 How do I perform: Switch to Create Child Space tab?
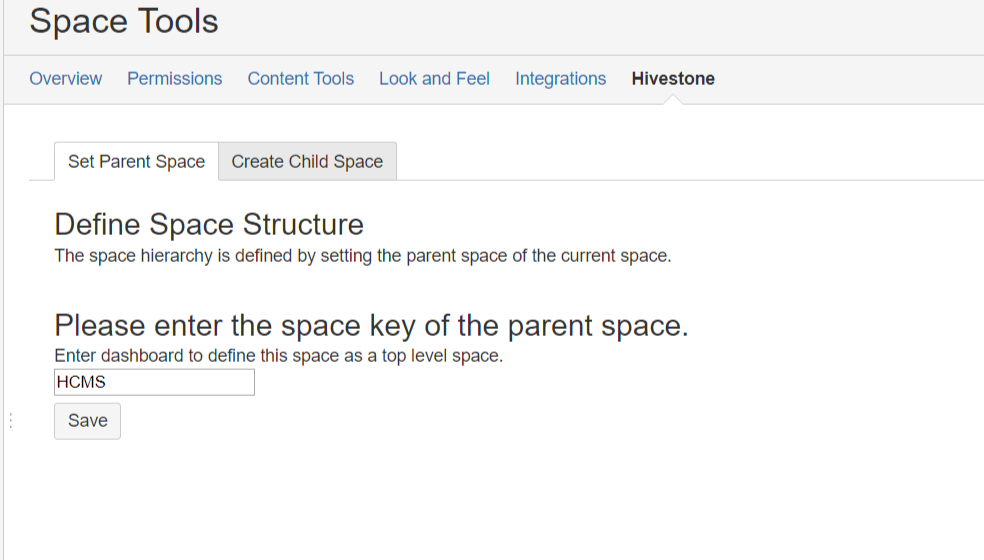[307, 162]
